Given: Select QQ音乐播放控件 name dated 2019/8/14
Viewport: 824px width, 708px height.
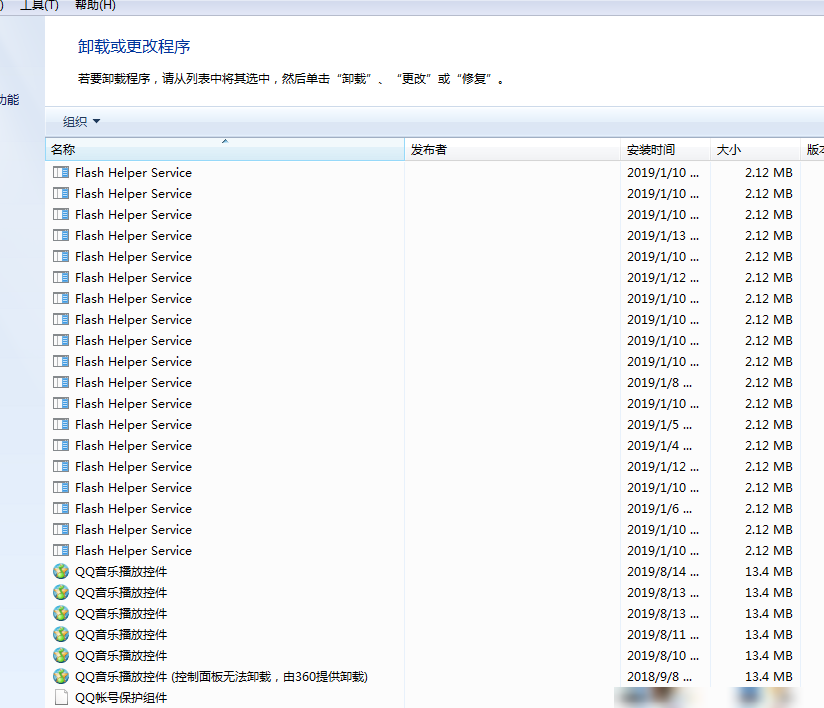Looking at the screenshot, I should point(121,572).
